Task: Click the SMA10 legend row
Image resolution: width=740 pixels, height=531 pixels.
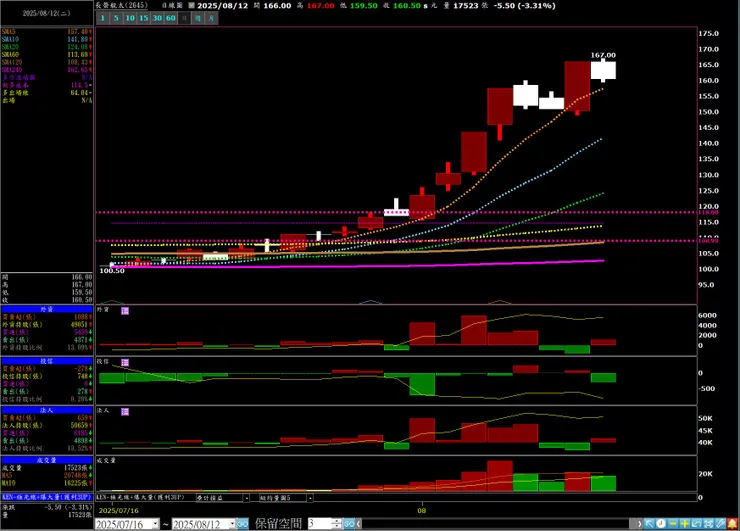Action: [47, 39]
